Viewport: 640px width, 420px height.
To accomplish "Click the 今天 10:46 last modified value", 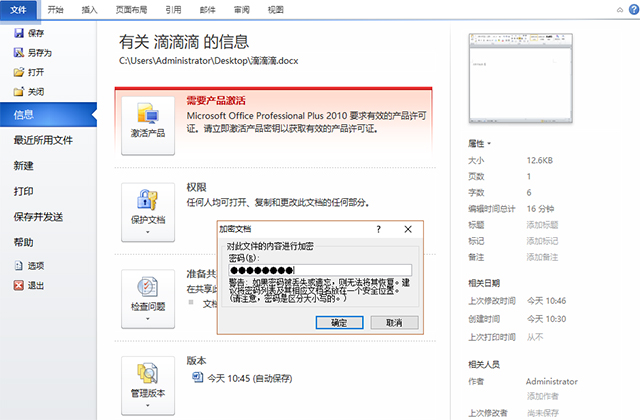I will click(546, 301).
